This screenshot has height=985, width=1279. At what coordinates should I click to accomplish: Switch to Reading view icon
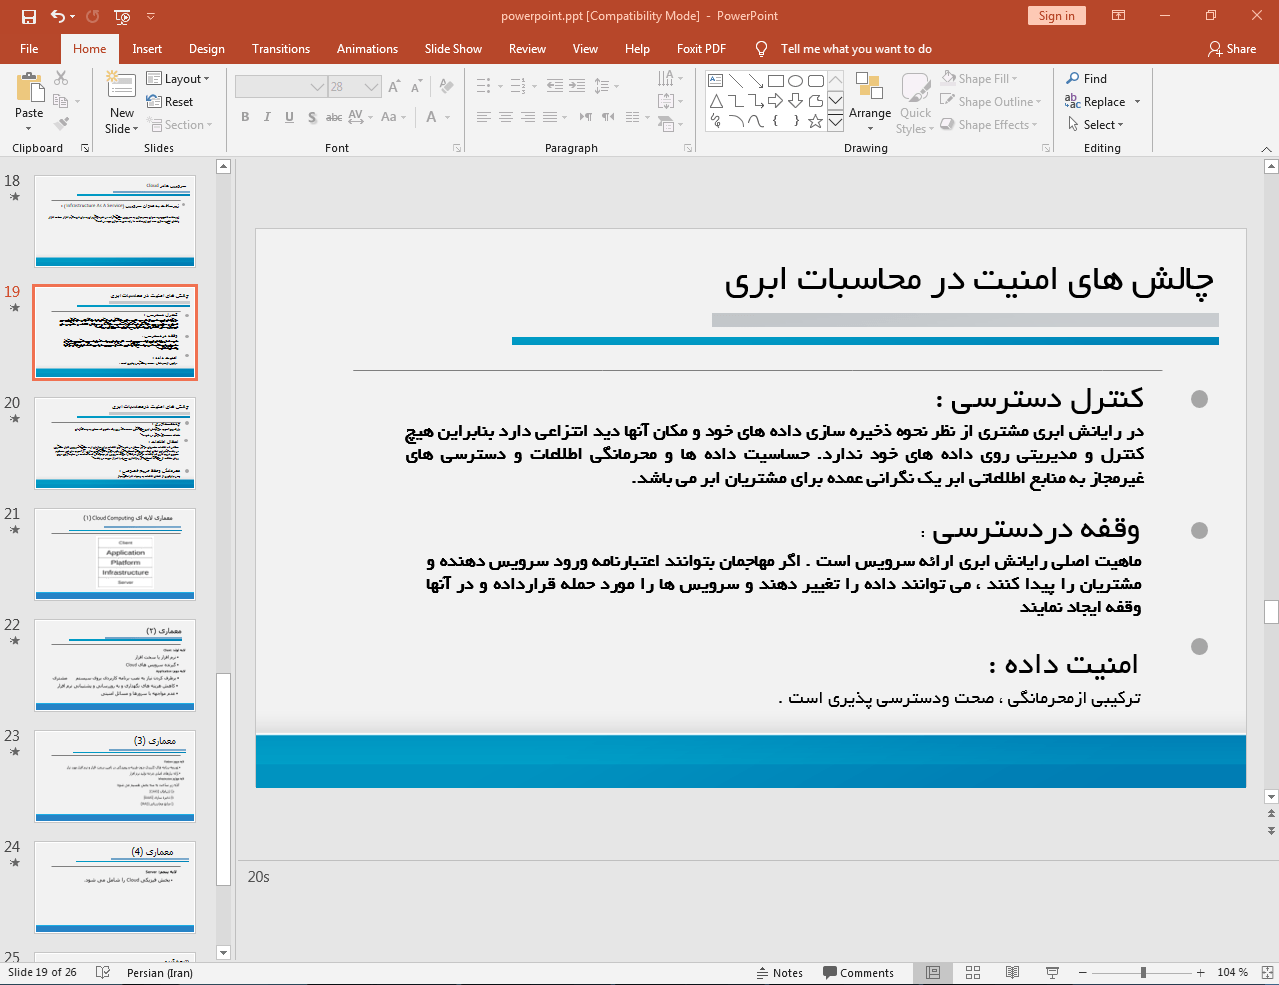pyautogui.click(x=1012, y=973)
